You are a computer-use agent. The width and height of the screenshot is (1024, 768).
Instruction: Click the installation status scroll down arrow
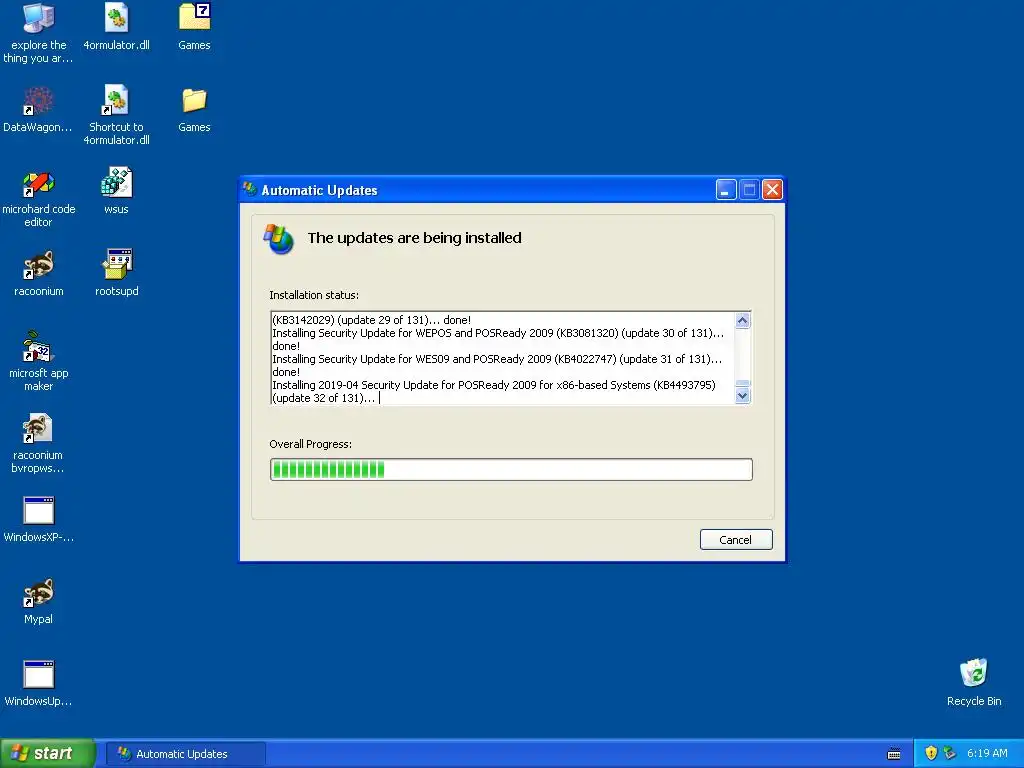(743, 396)
